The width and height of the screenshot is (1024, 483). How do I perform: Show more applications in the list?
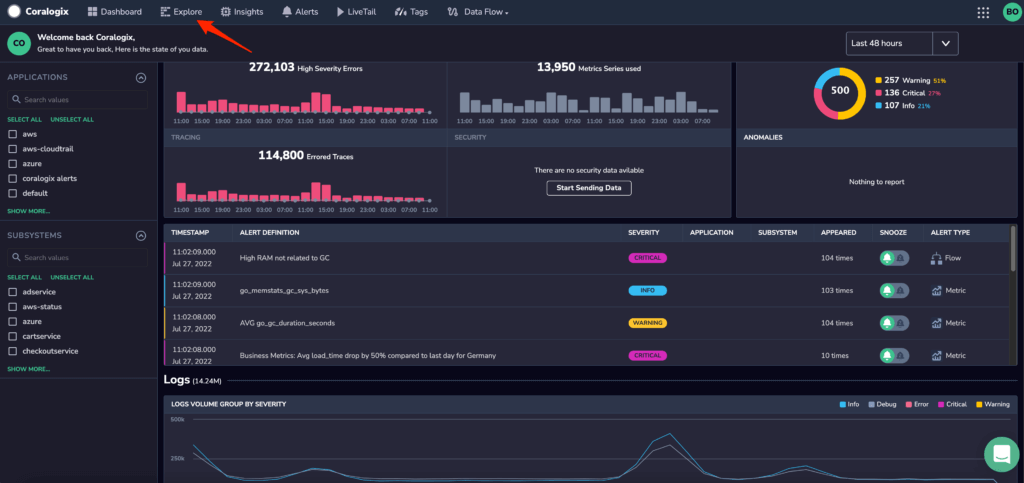pyautogui.click(x=29, y=211)
